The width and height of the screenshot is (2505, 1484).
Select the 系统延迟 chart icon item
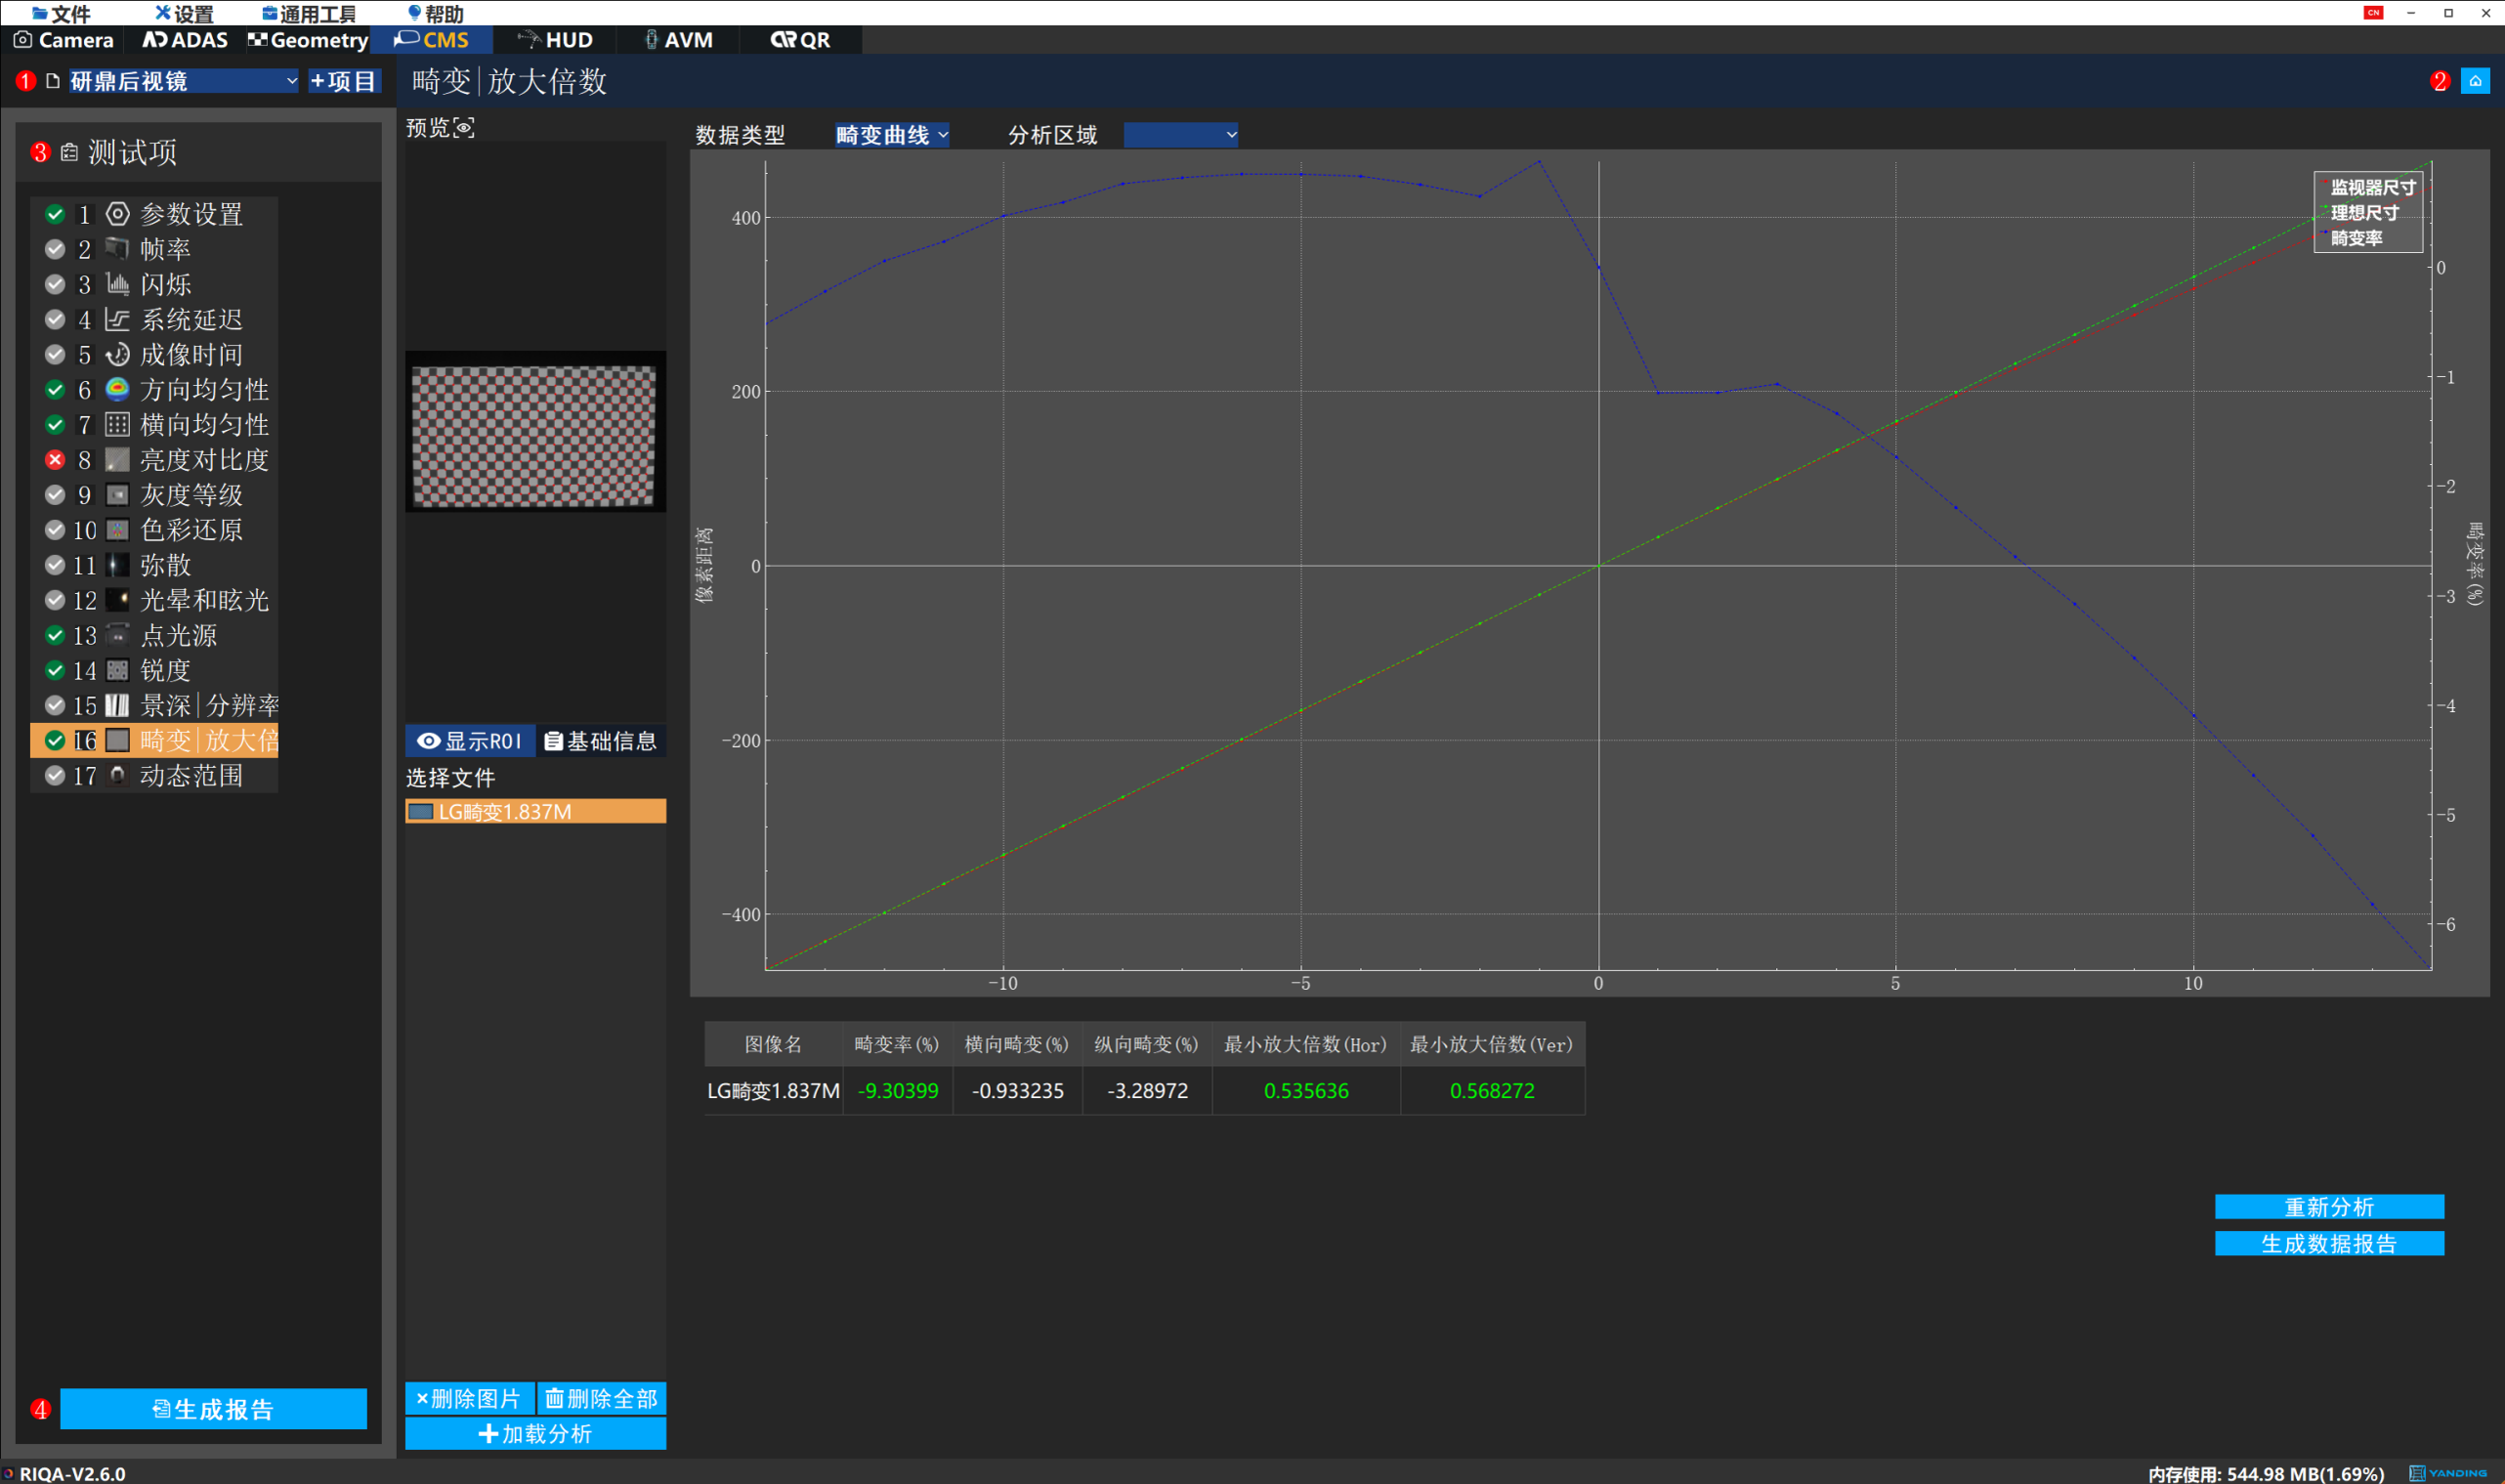coord(118,319)
